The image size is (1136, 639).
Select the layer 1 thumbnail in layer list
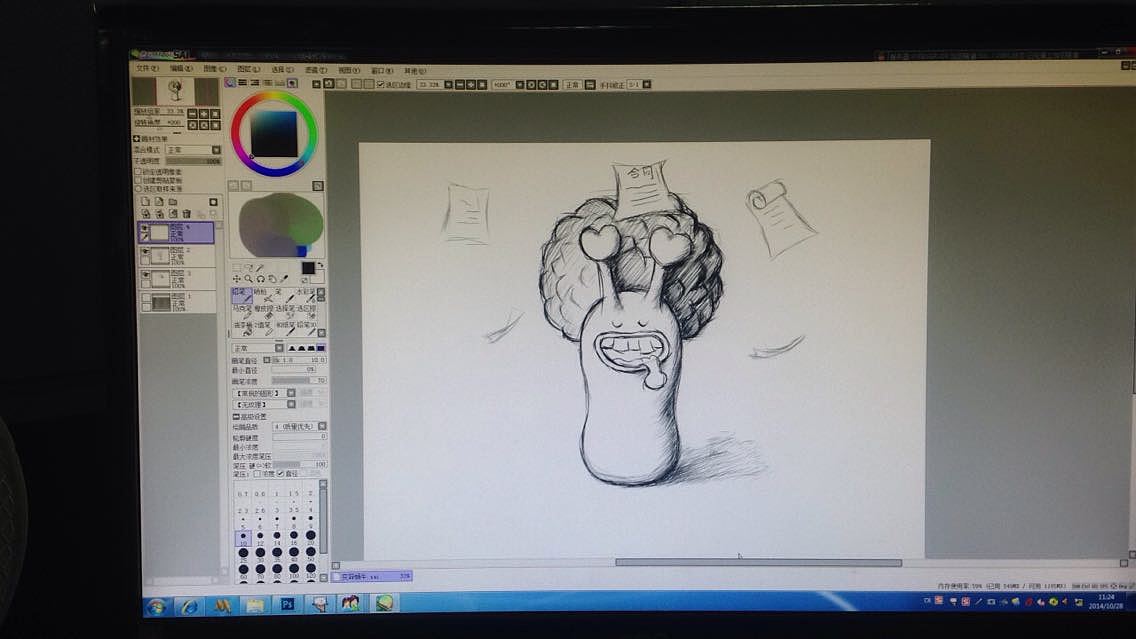coord(161,304)
